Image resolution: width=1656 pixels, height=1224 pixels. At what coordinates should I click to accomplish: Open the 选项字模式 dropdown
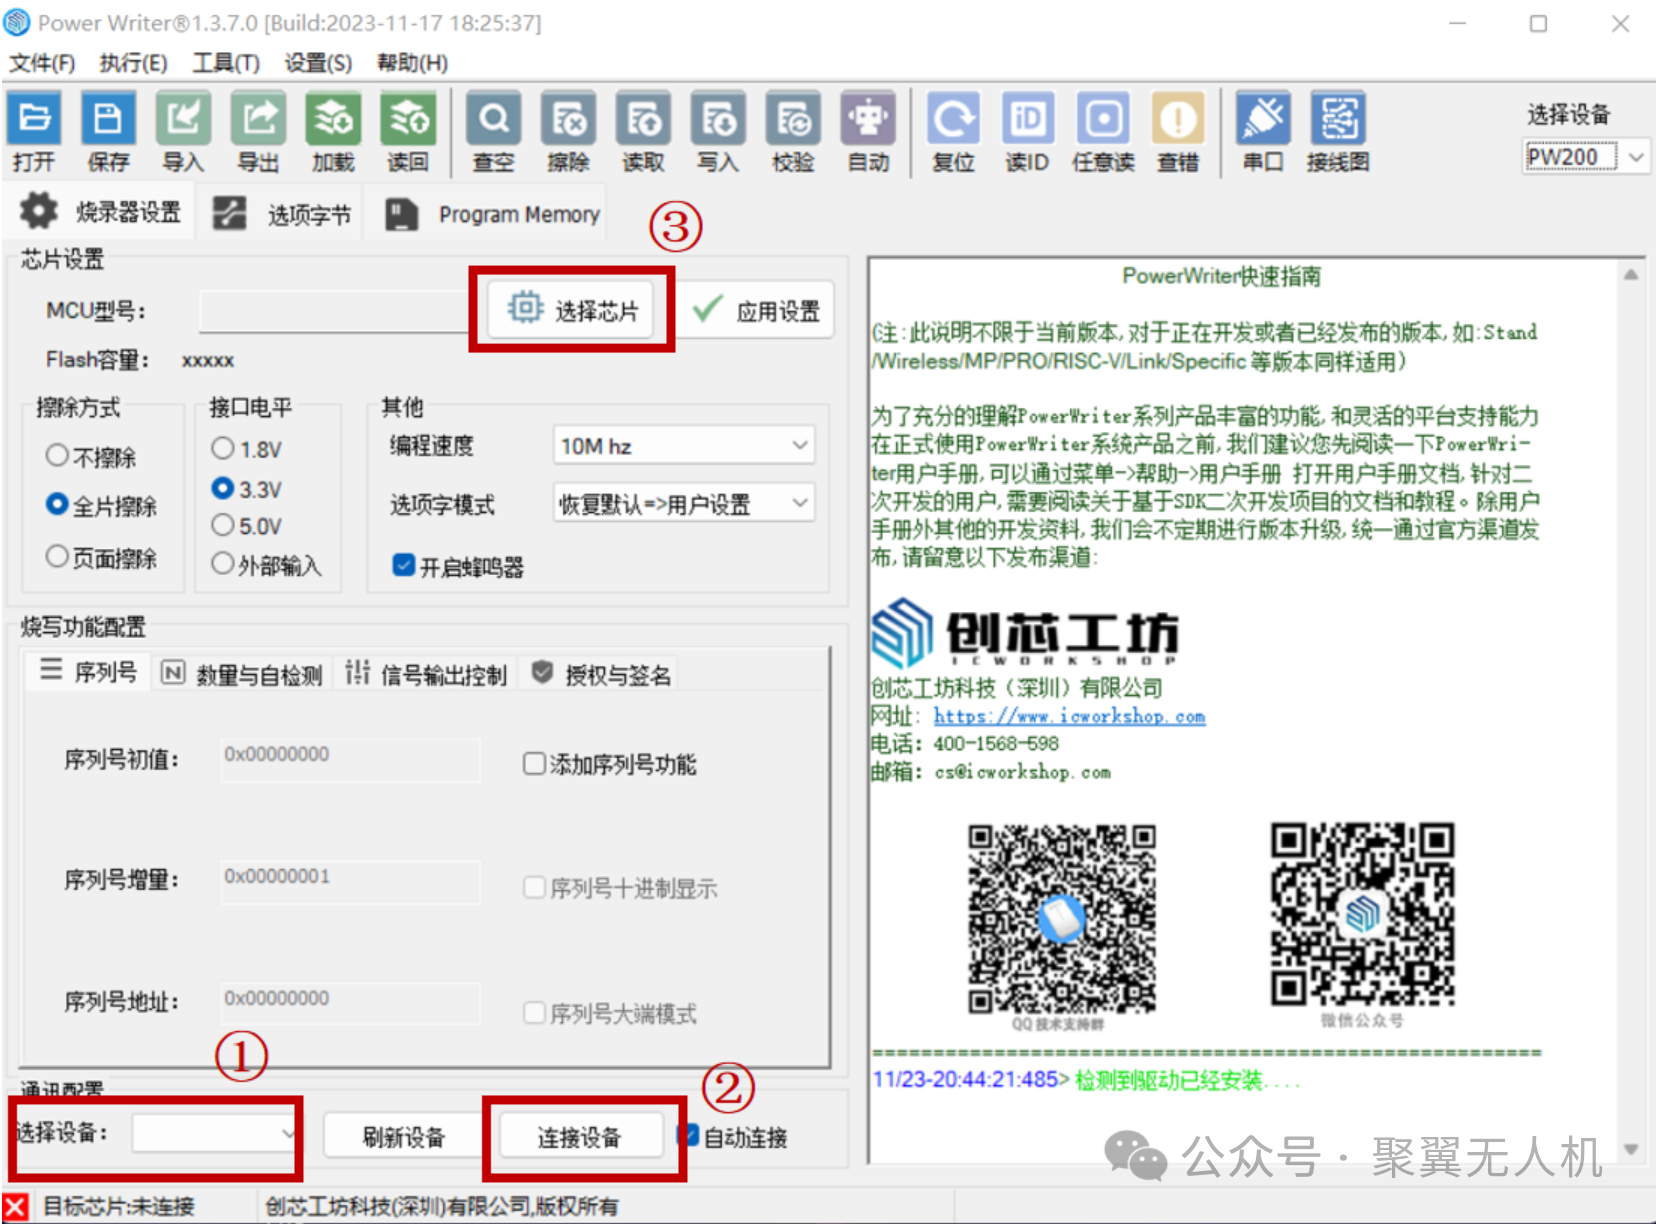point(684,504)
